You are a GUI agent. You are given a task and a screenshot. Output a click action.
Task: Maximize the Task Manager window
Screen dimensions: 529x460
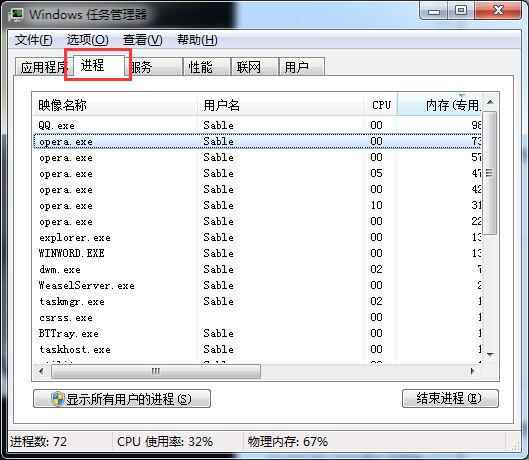click(461, 11)
